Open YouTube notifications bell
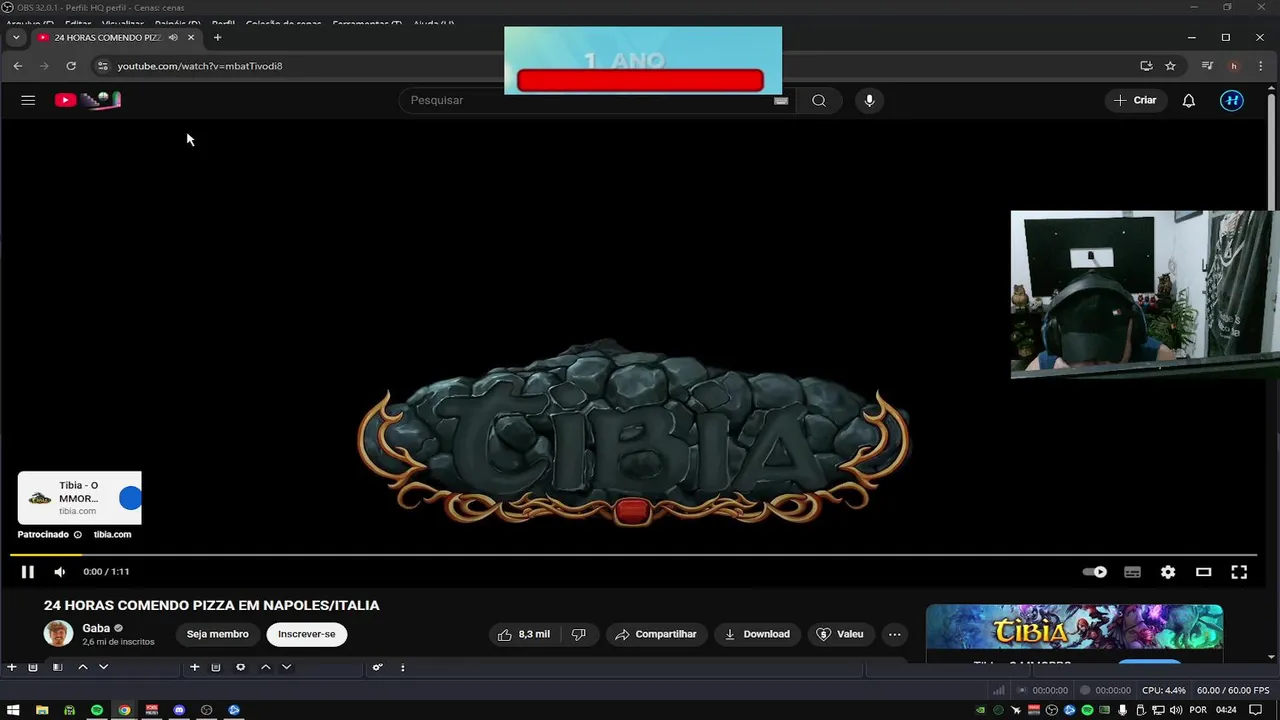The image size is (1280, 720). 1189,100
